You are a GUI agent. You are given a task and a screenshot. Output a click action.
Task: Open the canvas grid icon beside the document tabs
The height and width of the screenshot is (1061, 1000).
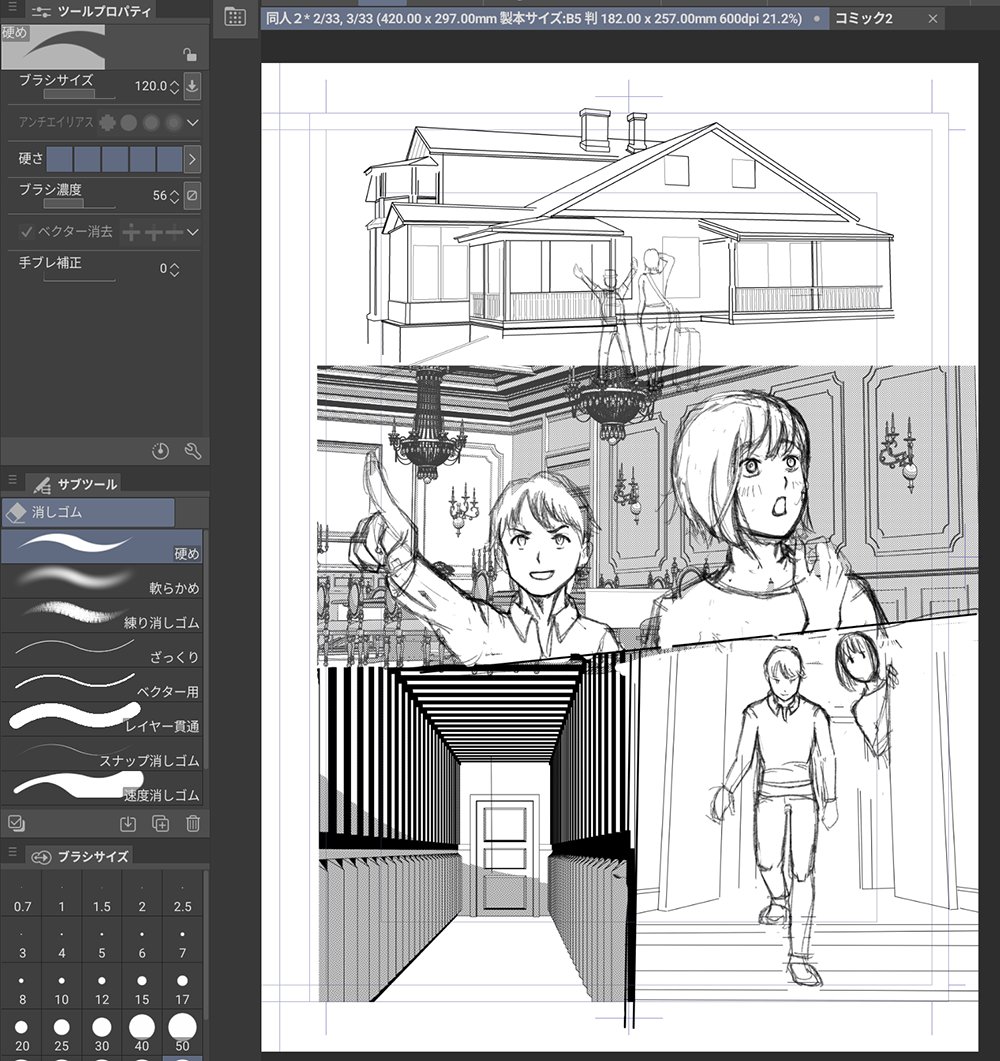[x=236, y=17]
